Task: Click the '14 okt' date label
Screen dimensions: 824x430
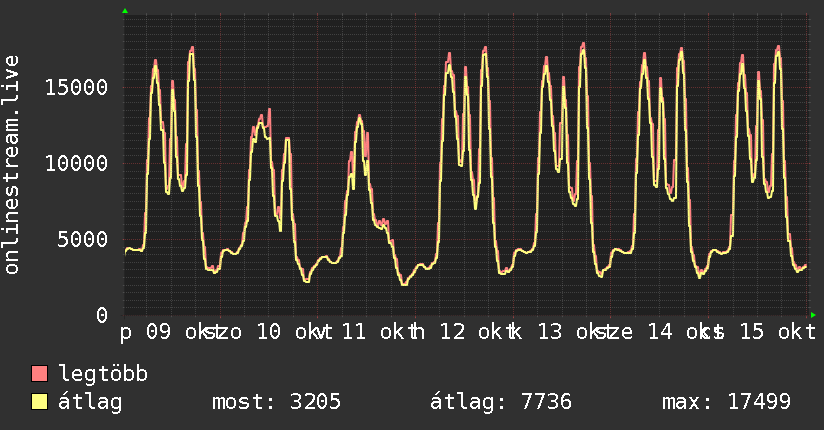Action: click(x=679, y=332)
